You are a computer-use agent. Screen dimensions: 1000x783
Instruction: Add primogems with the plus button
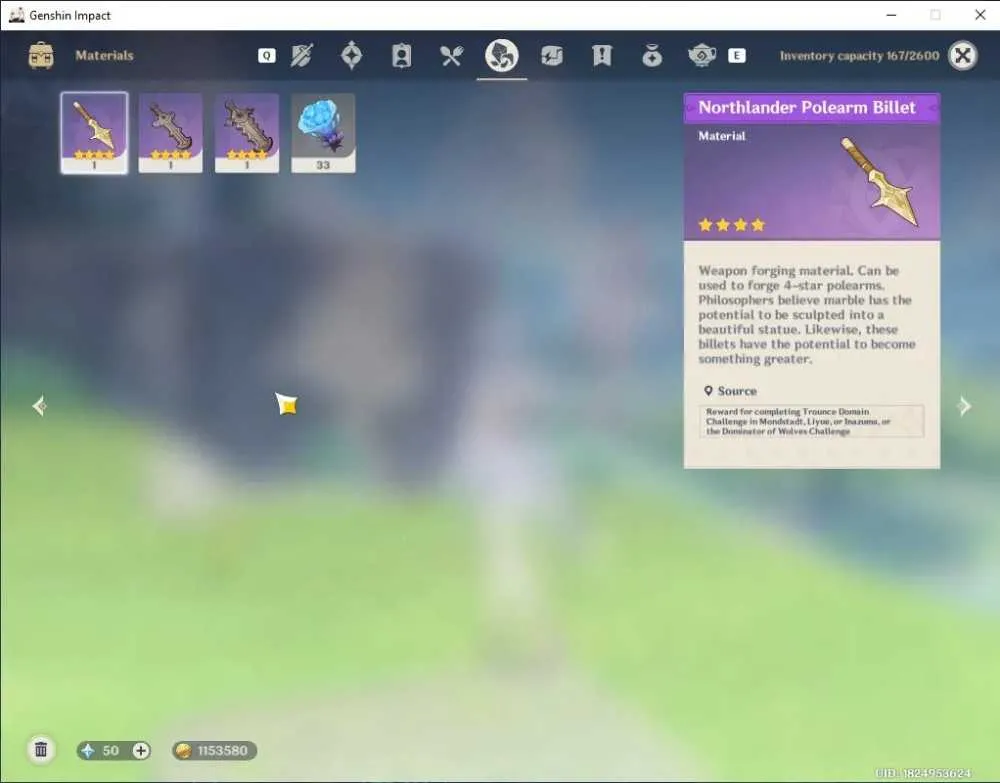click(141, 750)
